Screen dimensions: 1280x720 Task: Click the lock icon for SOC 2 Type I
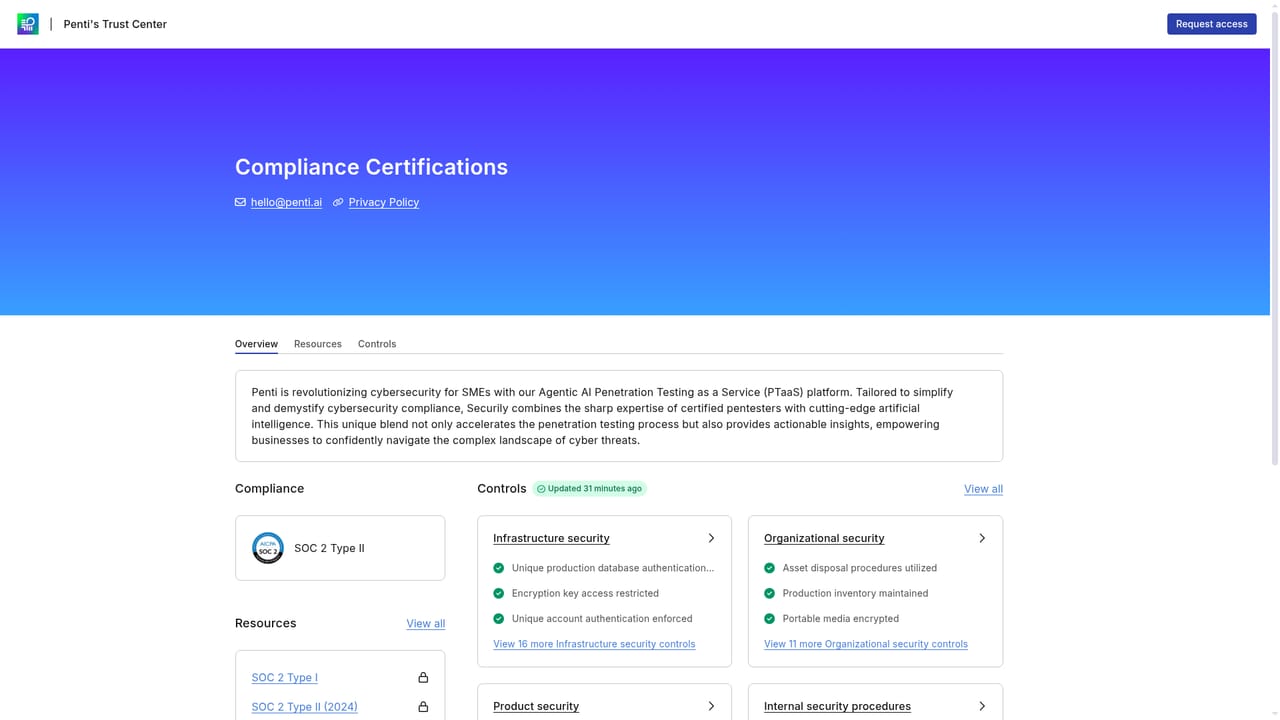click(423, 678)
